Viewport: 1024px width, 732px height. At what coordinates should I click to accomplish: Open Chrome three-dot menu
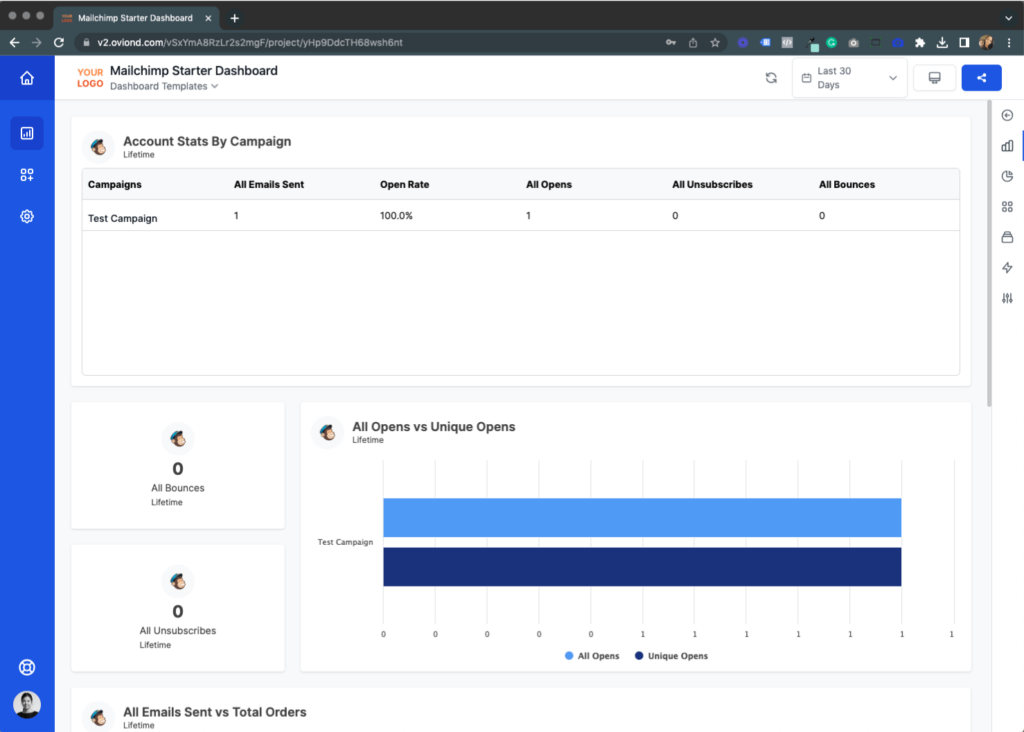click(x=1009, y=42)
